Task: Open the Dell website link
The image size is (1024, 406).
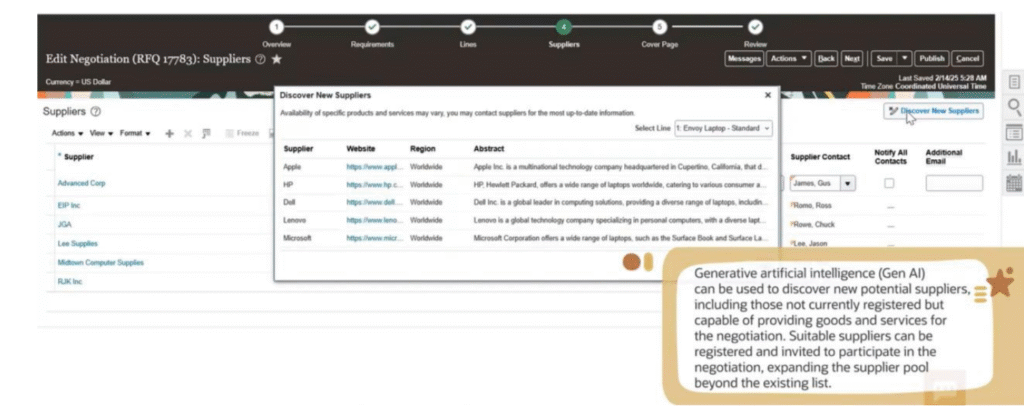Action: [x=375, y=202]
